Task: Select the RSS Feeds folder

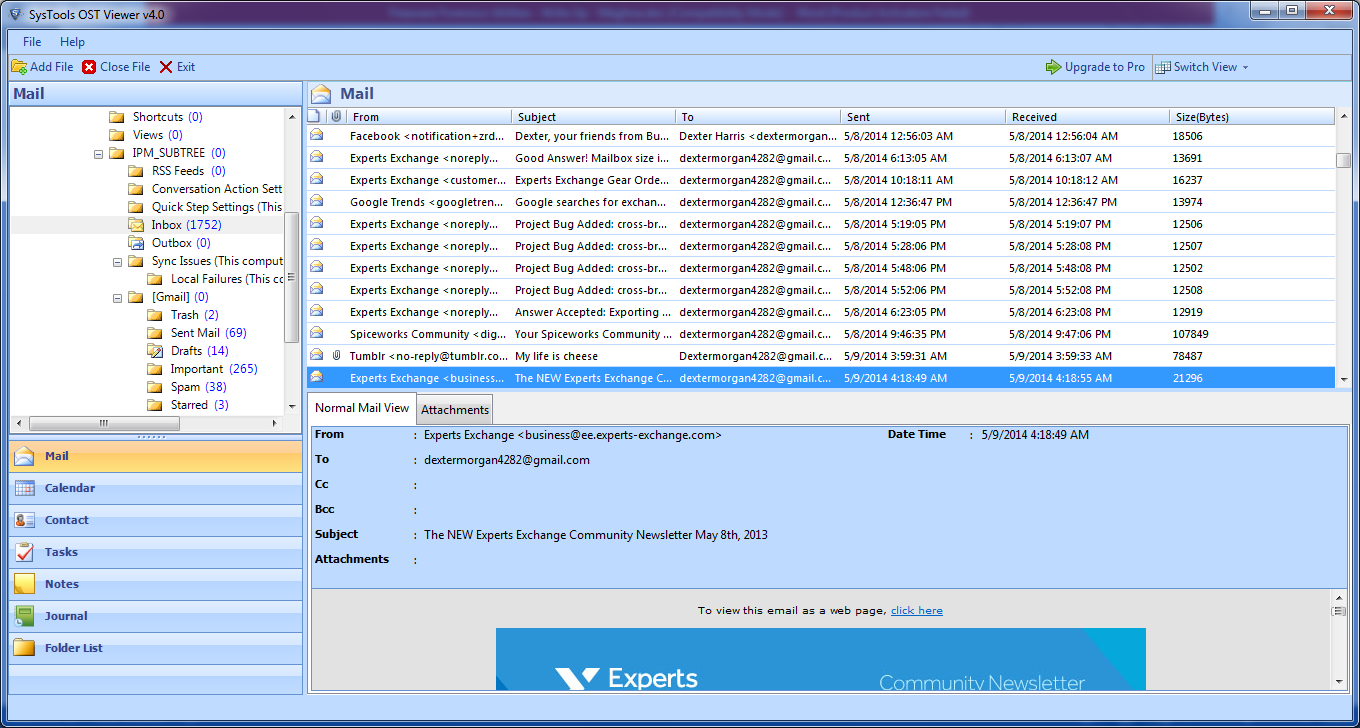Action: (x=188, y=171)
